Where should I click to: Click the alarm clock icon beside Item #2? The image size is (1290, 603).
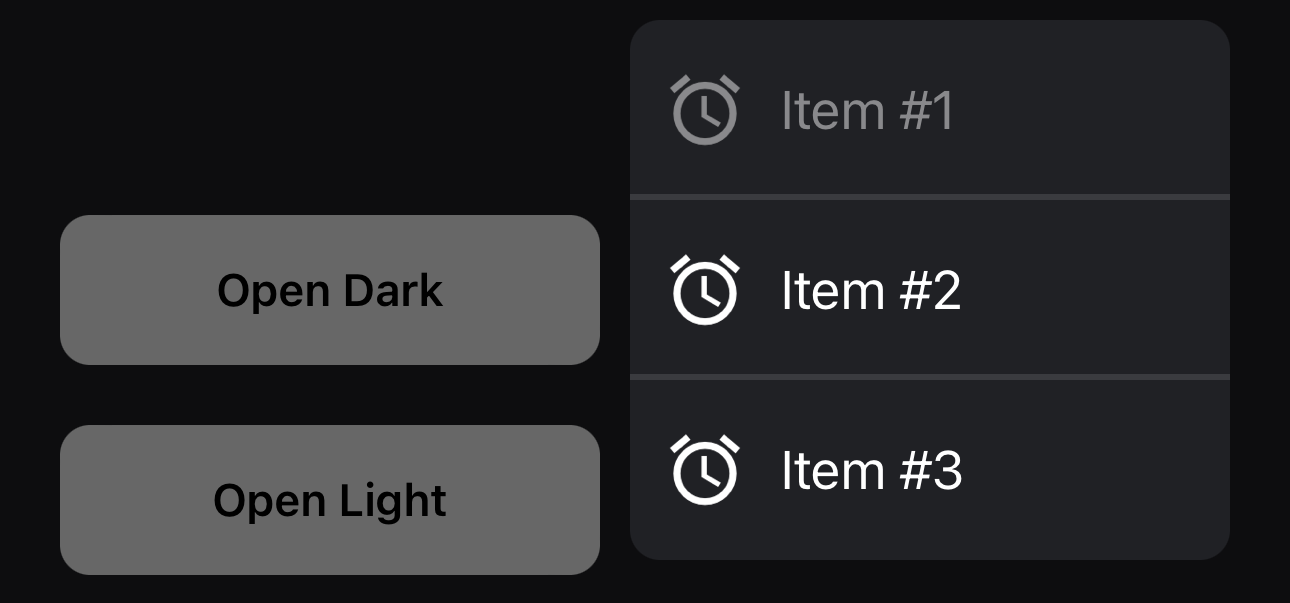pyautogui.click(x=704, y=290)
